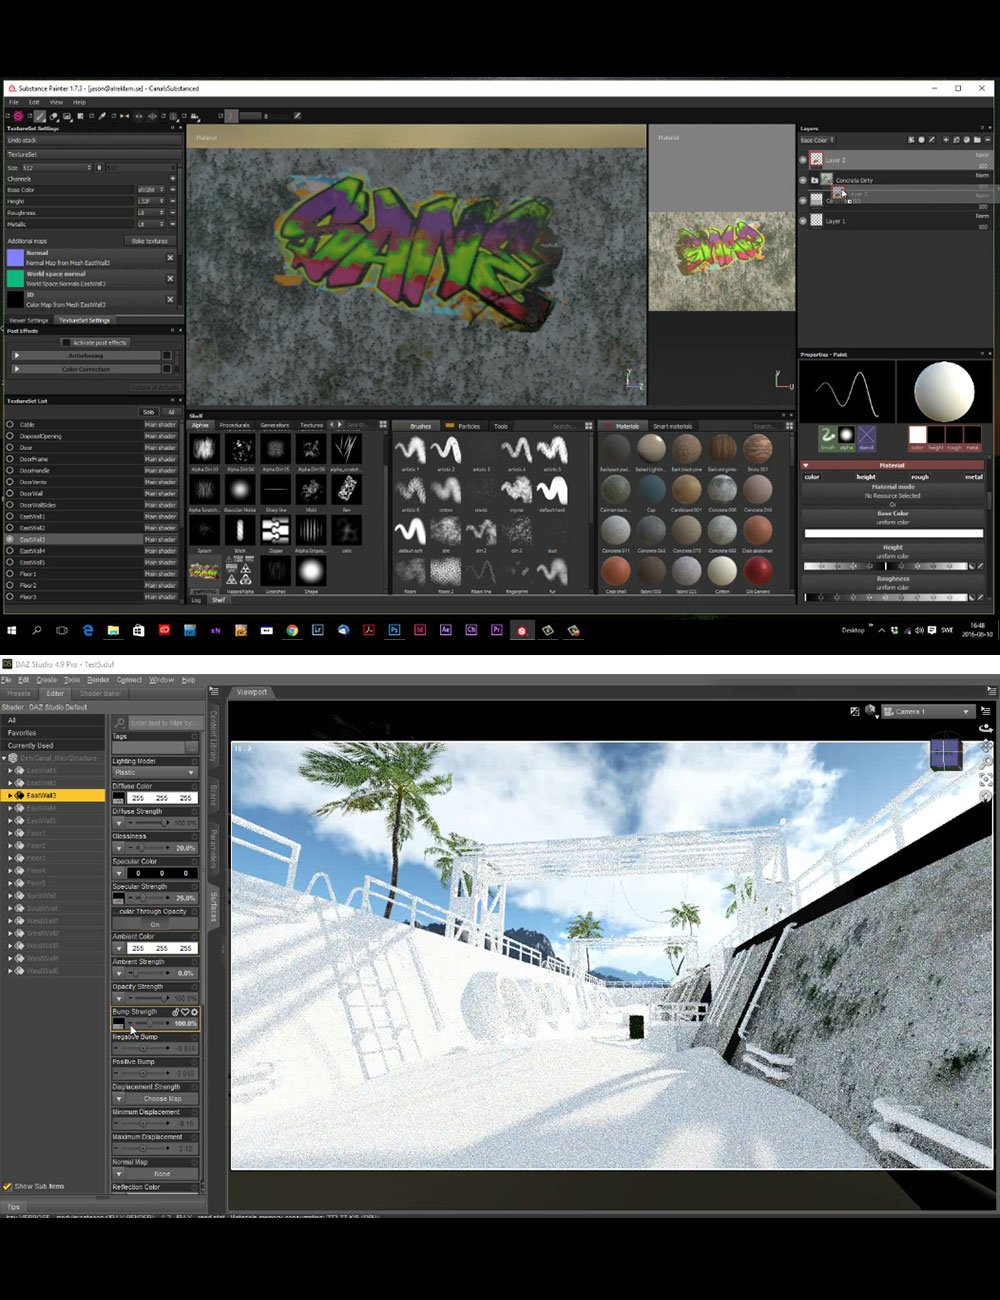Image resolution: width=1000 pixels, height=1300 pixels.
Task: Open Chrome from the Windows taskbar
Action: 292,631
